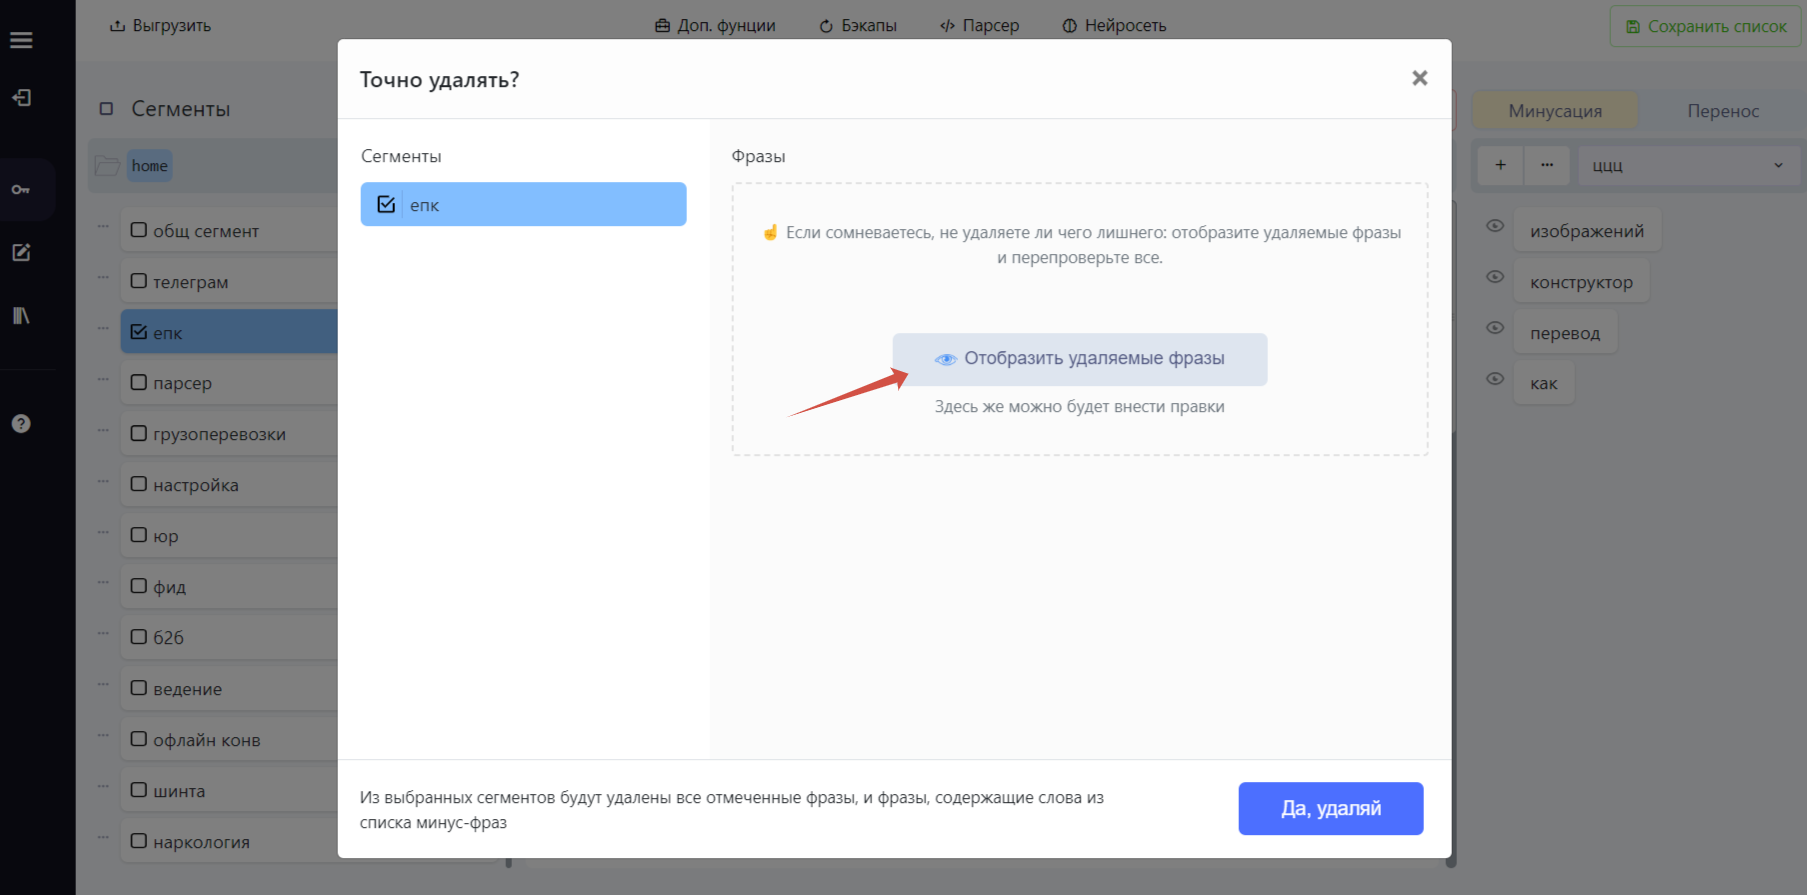1807x895 pixels.
Task: Toggle visibility eye for 'перевод'
Action: coord(1495,328)
